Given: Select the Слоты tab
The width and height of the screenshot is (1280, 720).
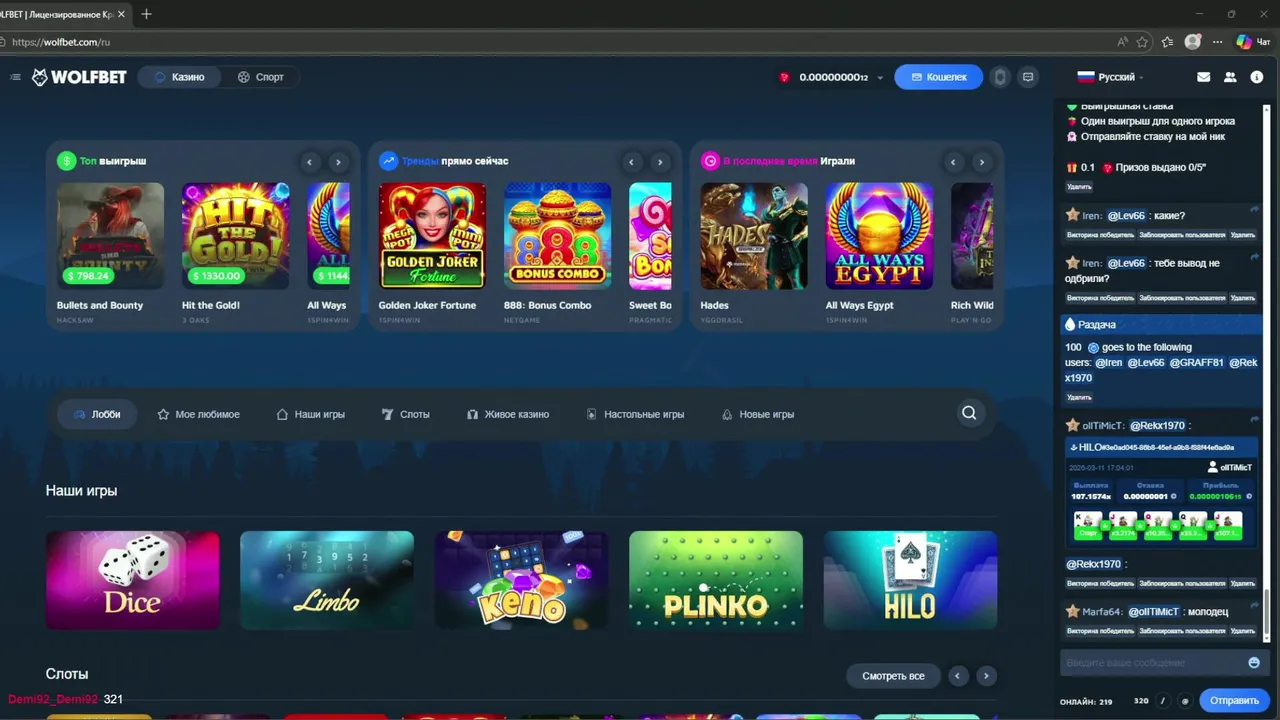Looking at the screenshot, I should (x=406, y=414).
